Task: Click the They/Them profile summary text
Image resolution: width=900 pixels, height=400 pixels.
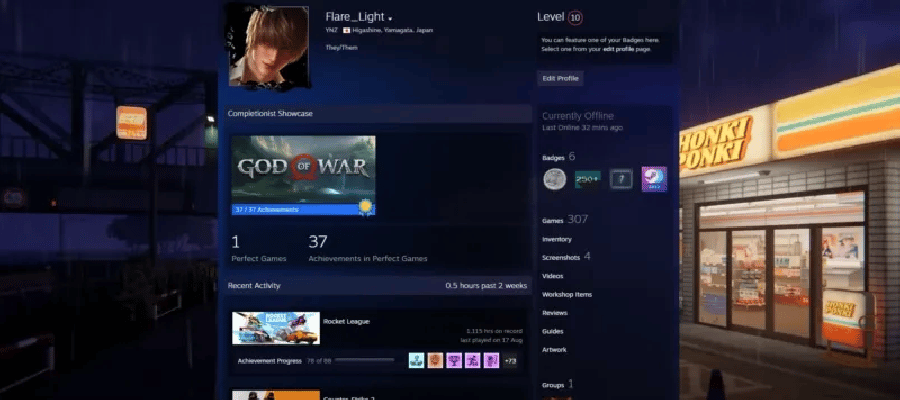Action: (341, 48)
